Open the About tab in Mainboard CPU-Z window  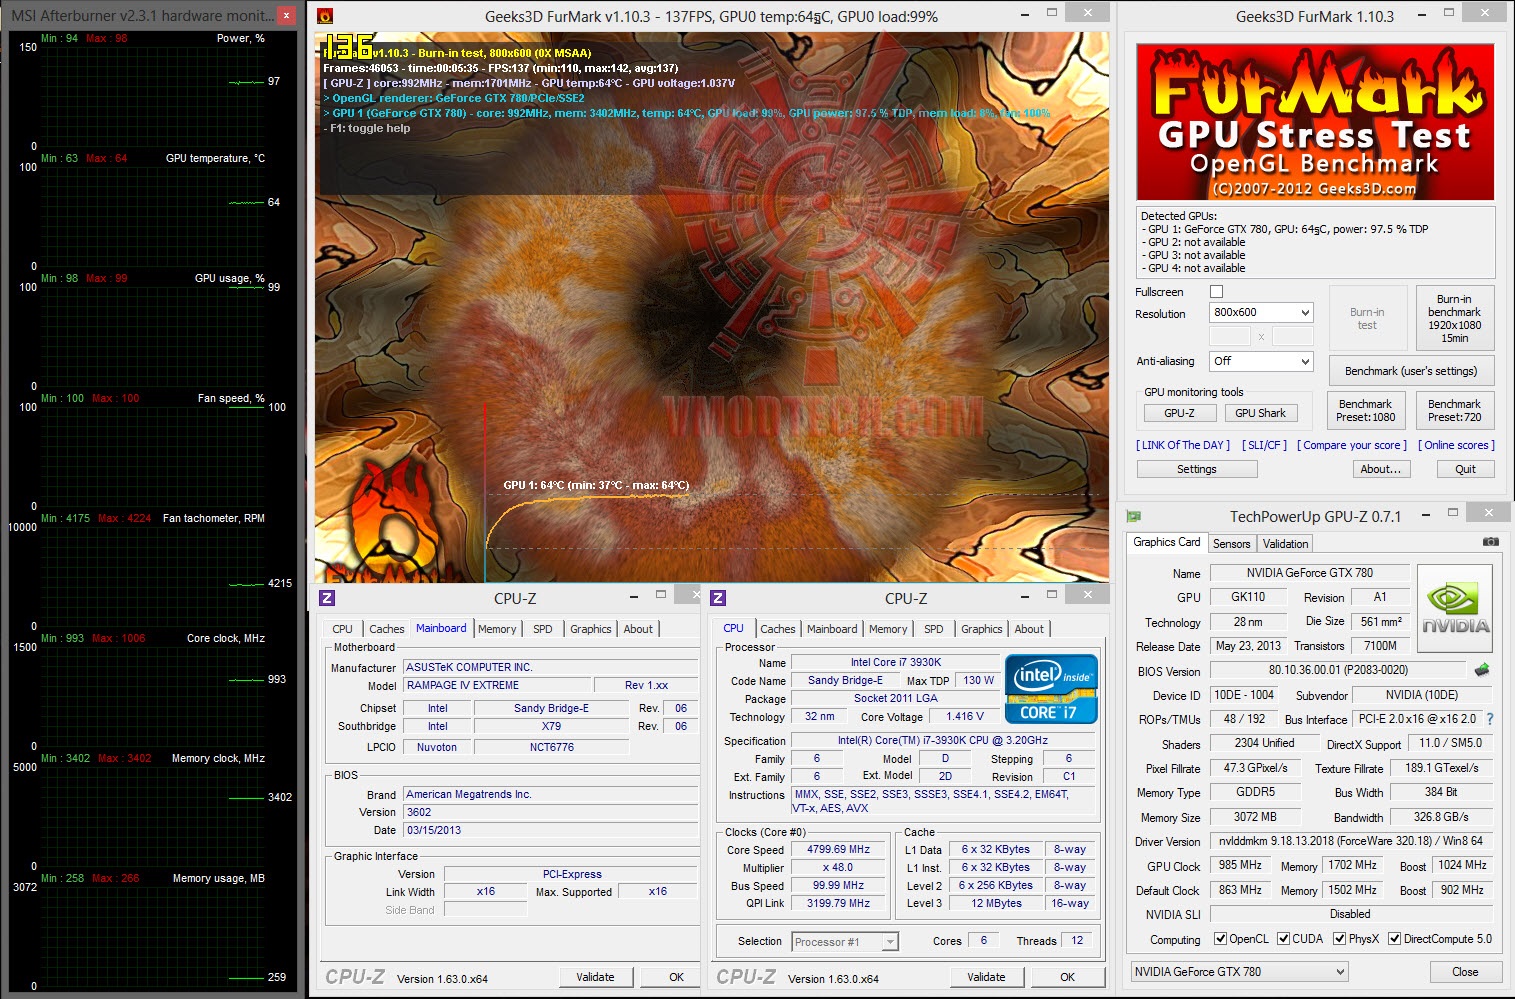[638, 629]
